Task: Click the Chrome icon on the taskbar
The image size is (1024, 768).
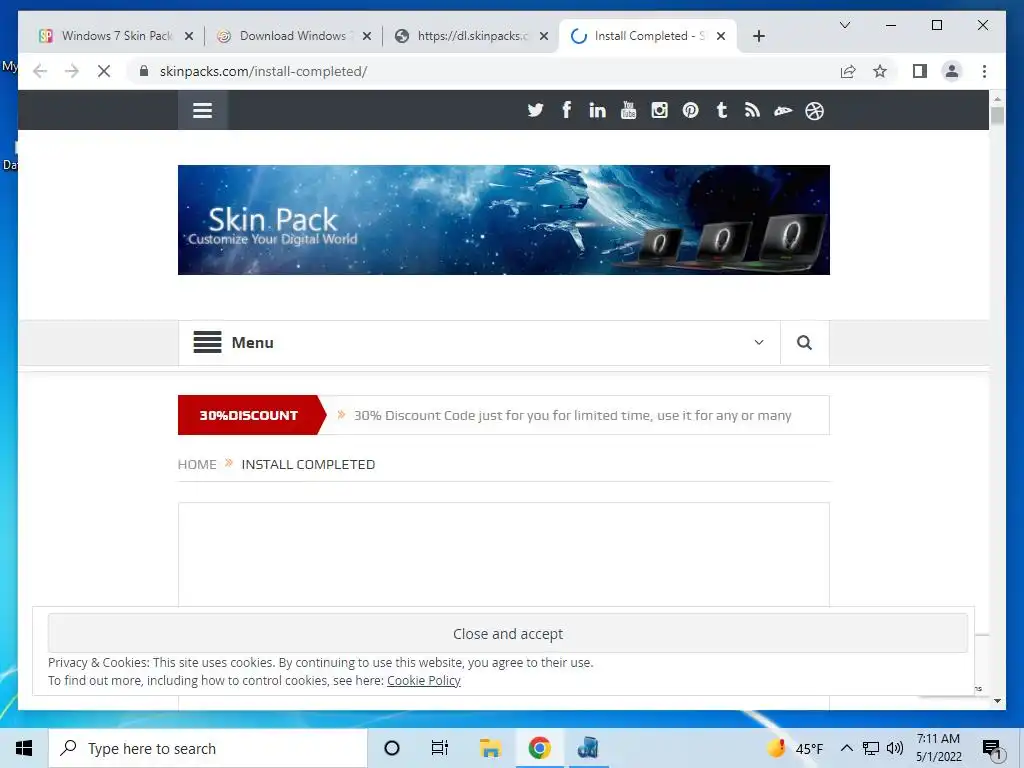Action: click(539, 748)
